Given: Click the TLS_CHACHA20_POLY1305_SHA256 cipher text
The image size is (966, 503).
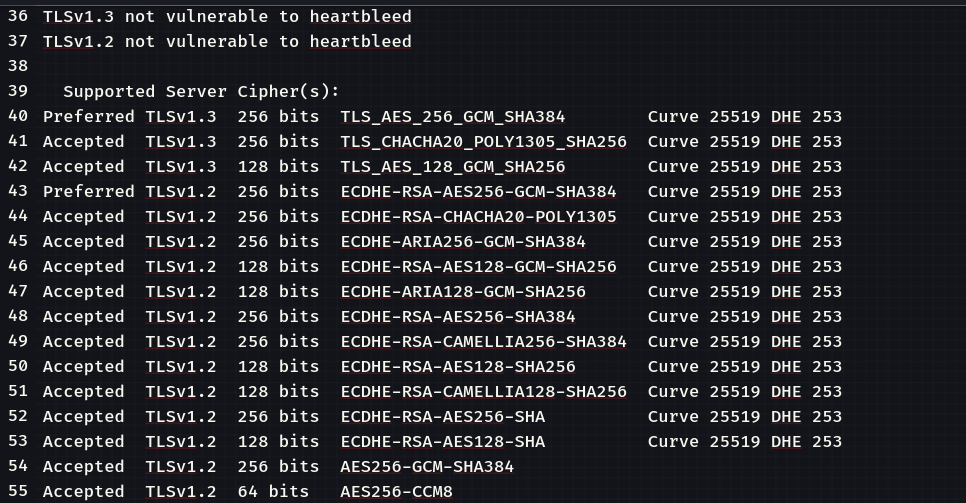Looking at the screenshot, I should coord(483,141).
